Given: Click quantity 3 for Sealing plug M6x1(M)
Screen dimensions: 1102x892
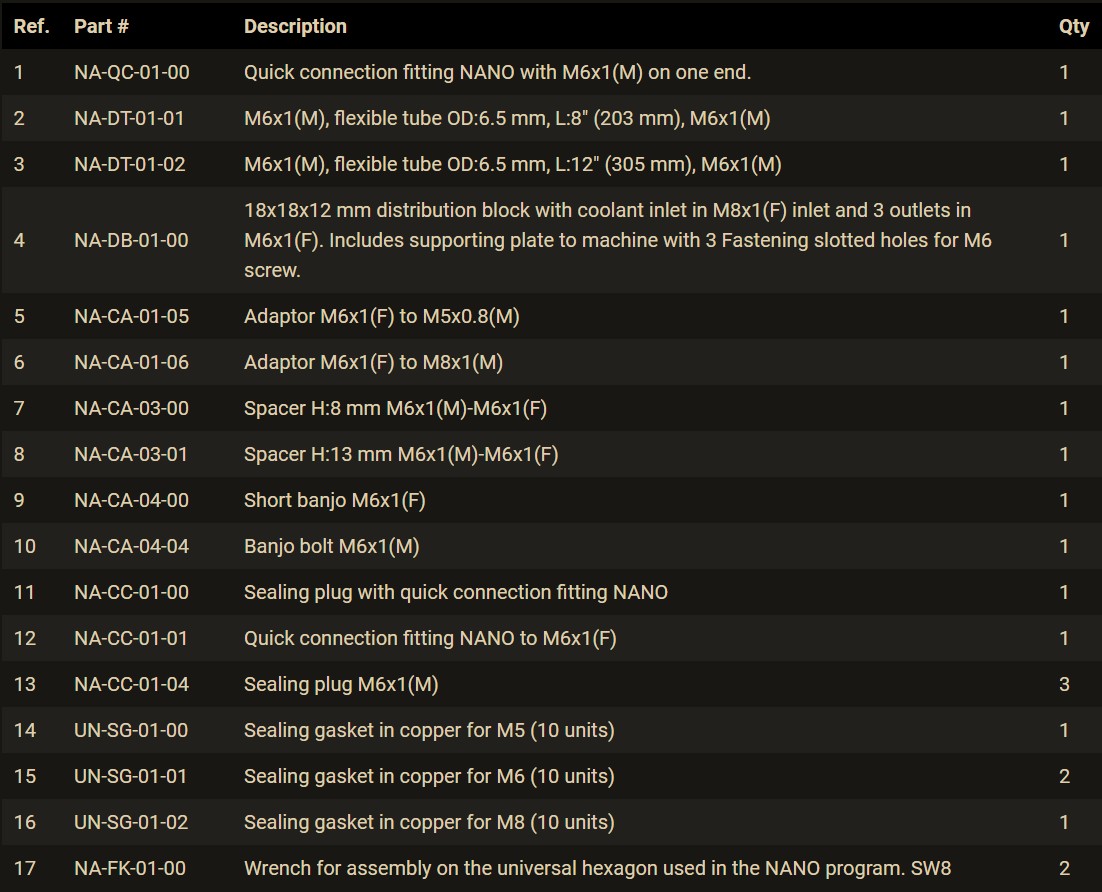Looking at the screenshot, I should 1064,685.
